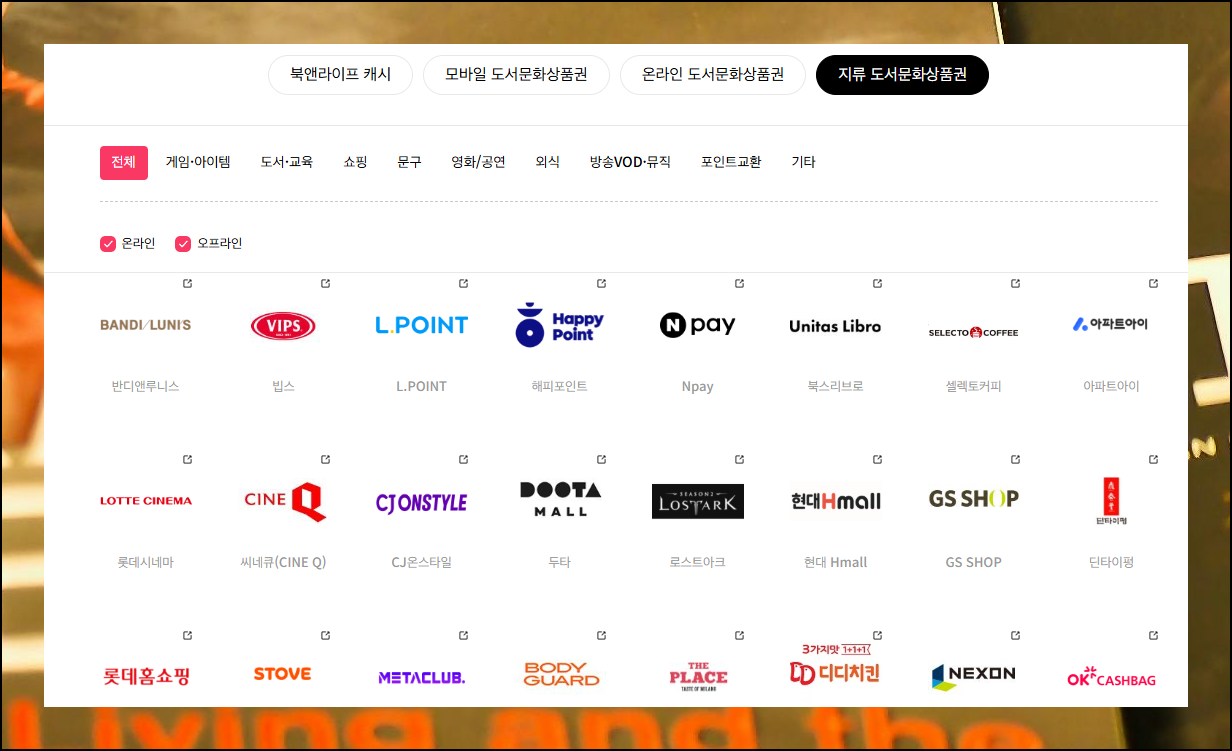
Task: Click the 해피포인트 name label
Action: pos(559,386)
